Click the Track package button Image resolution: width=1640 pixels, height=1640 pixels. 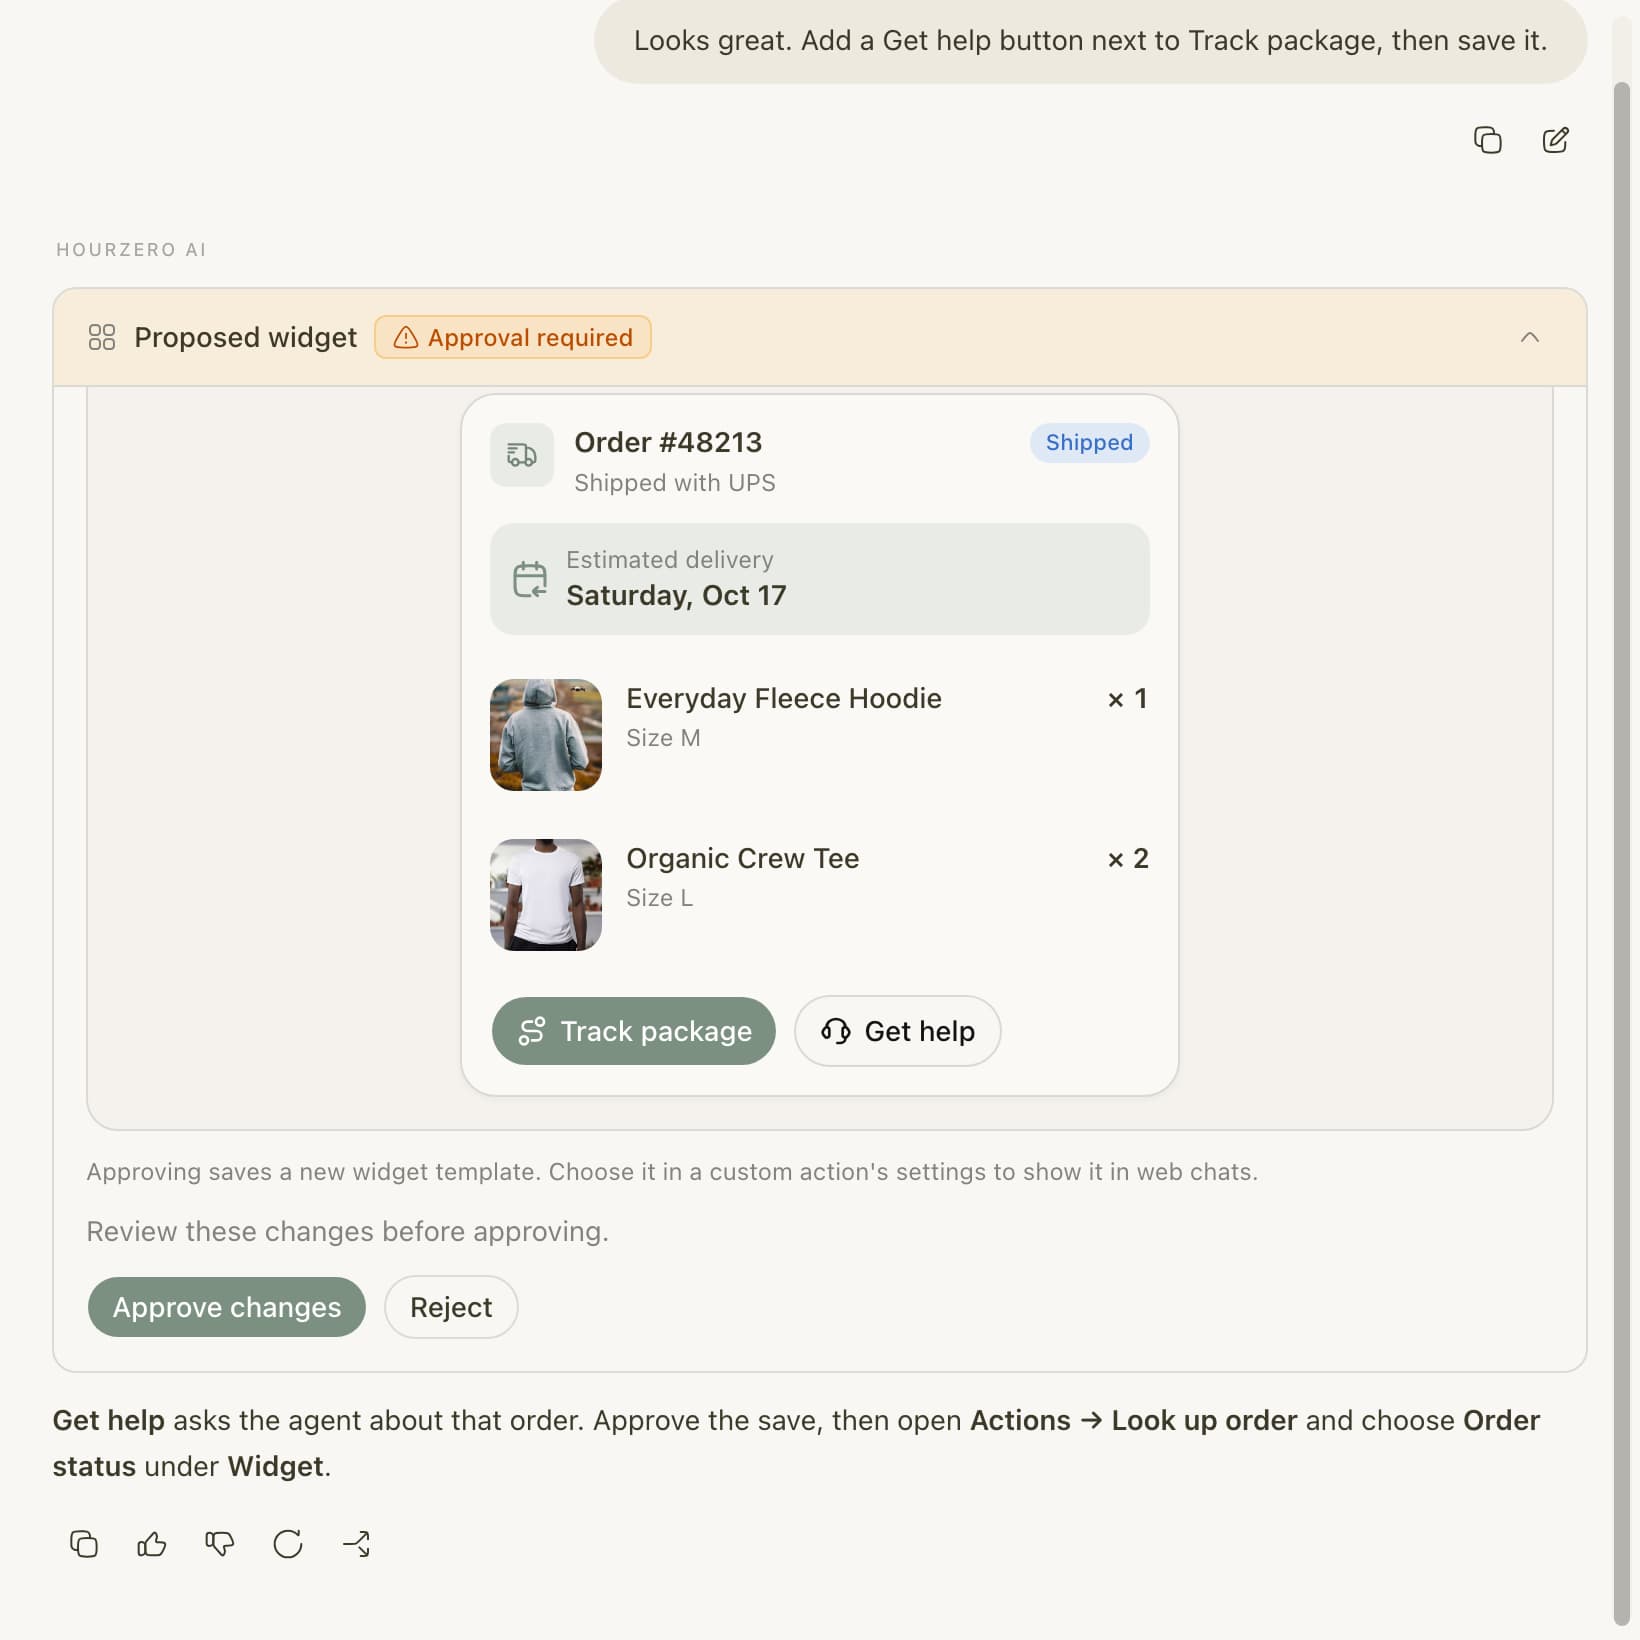pyautogui.click(x=634, y=1031)
